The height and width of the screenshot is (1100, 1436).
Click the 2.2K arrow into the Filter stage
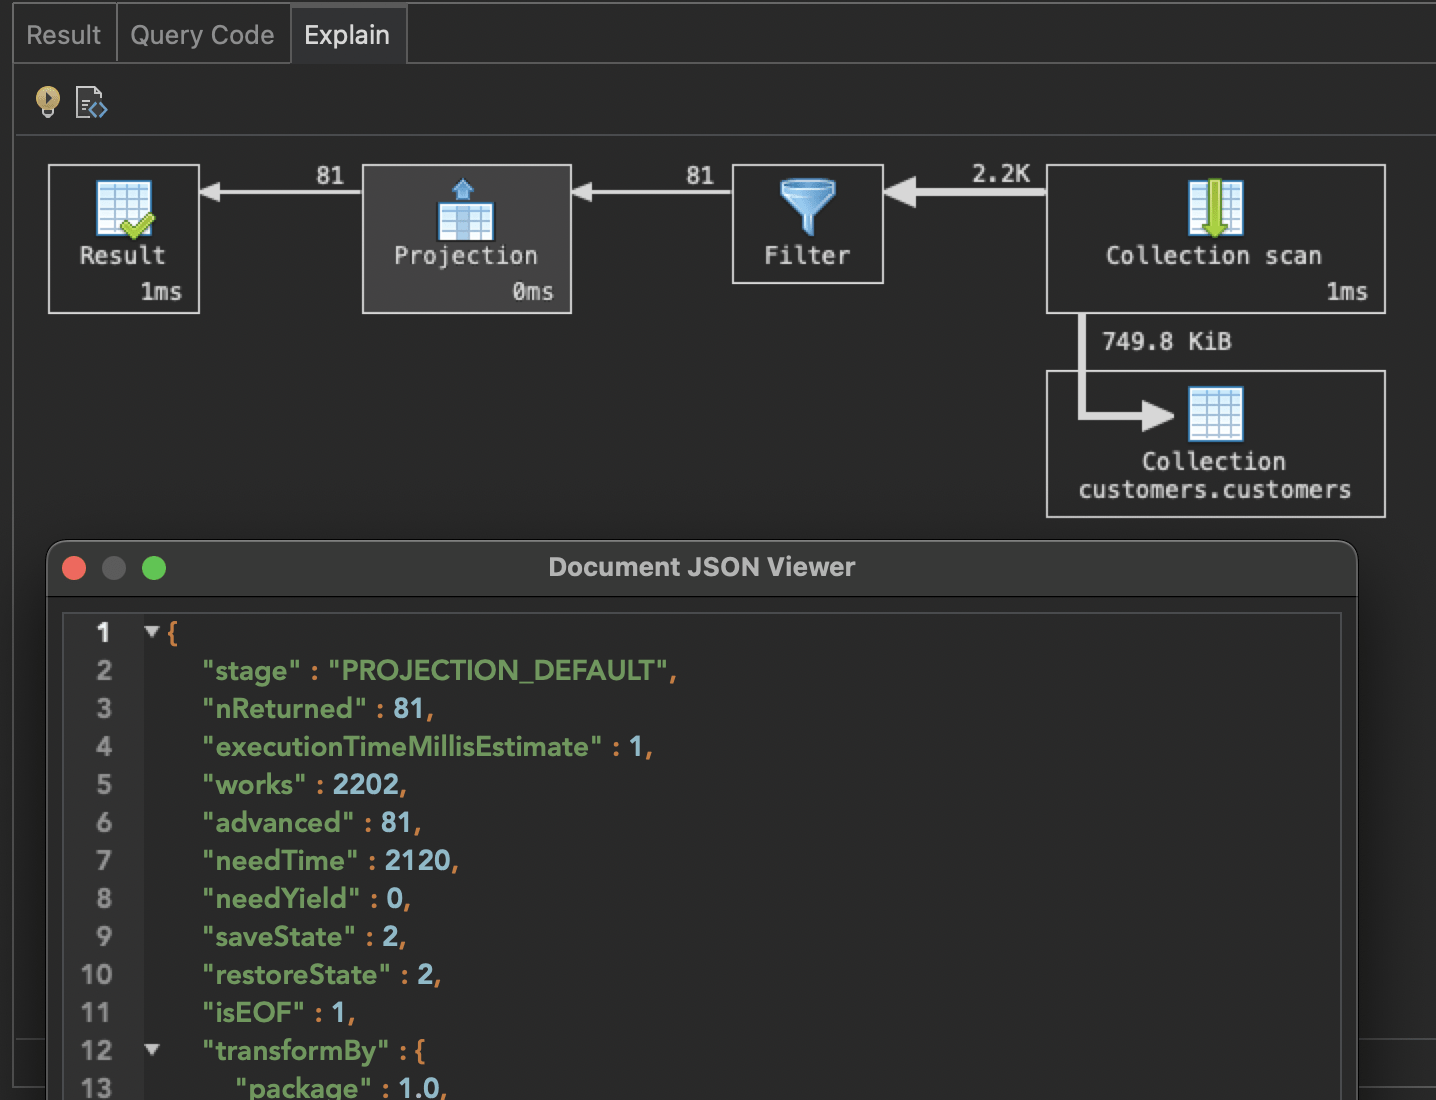pos(964,192)
